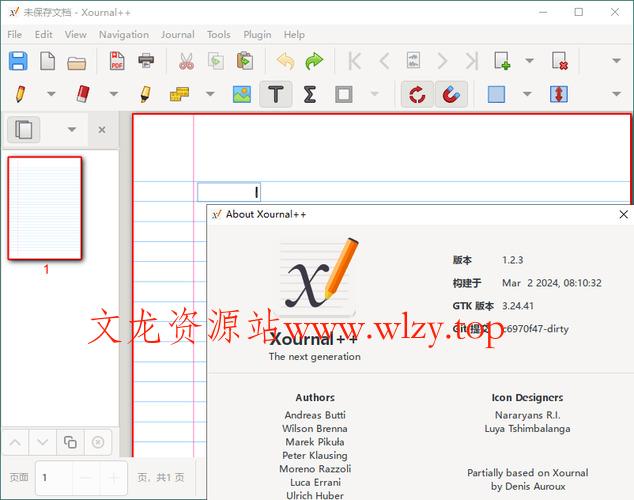The width and height of the screenshot is (634, 500).
Task: Pick the blue region select tool
Action: click(x=496, y=94)
